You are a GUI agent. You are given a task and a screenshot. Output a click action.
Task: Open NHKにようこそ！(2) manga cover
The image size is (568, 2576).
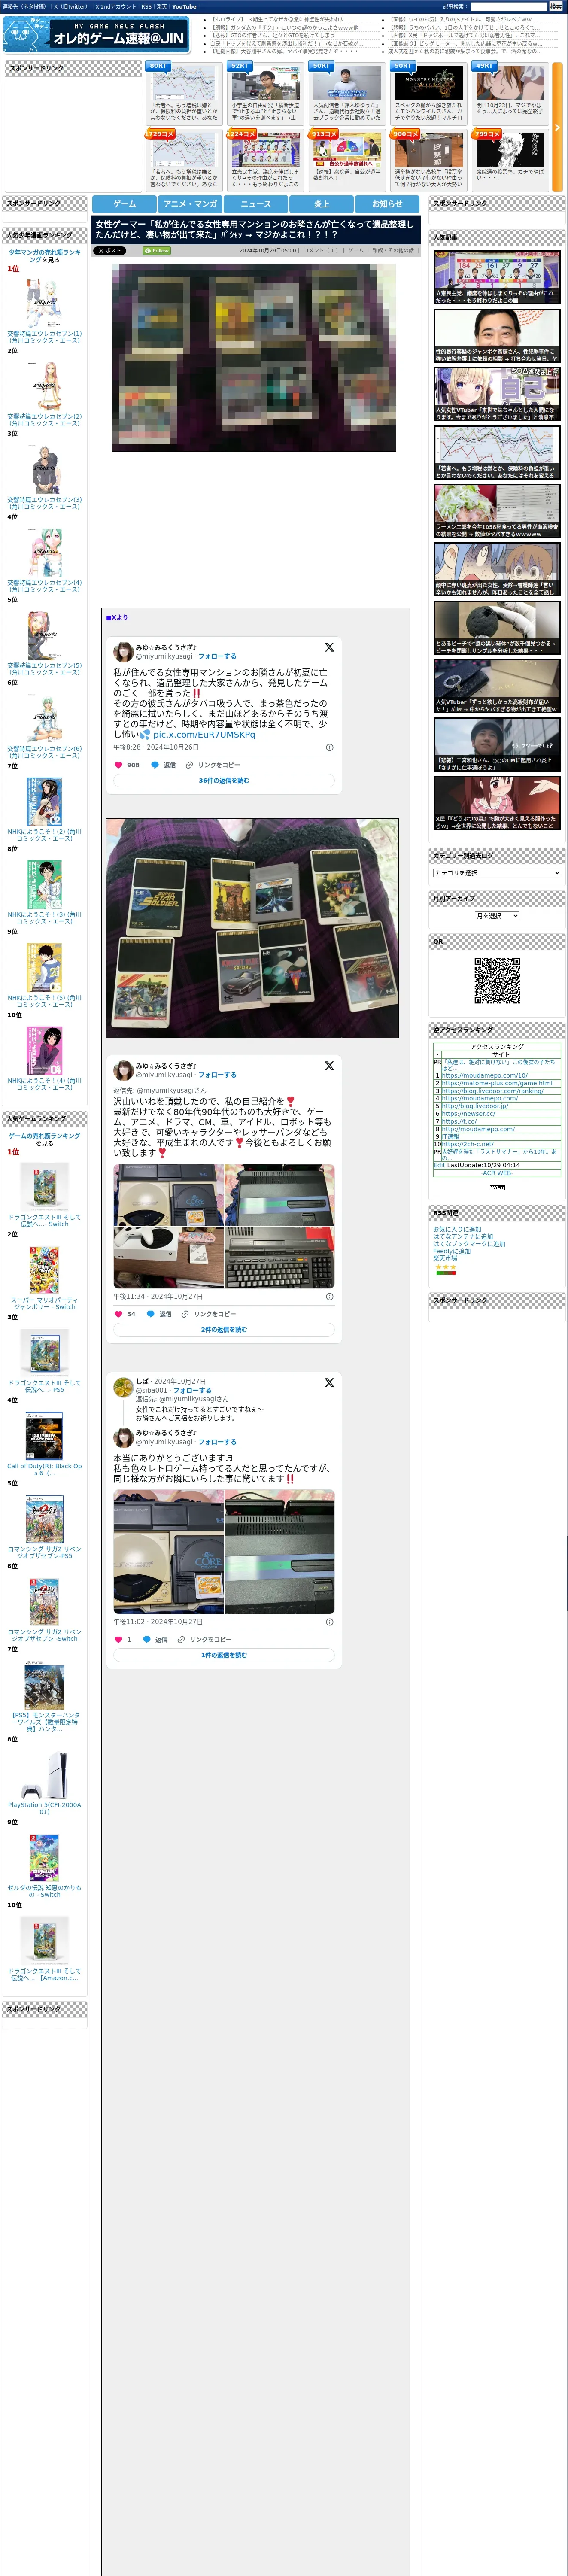tap(44, 801)
